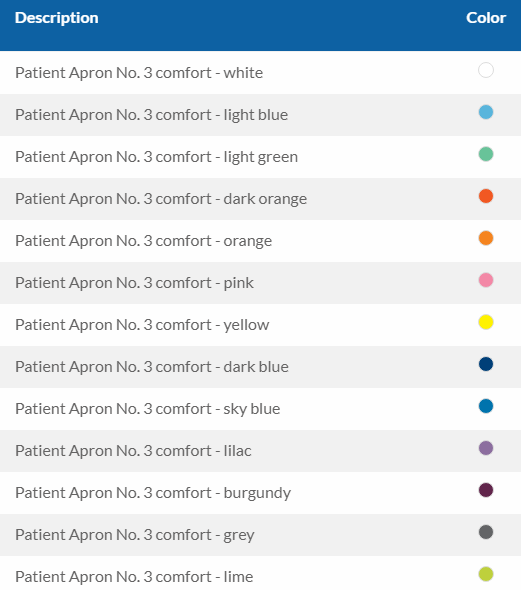Viewport: 521px width, 590px height.
Task: Click the comfort - lilac description text
Action: (204, 451)
